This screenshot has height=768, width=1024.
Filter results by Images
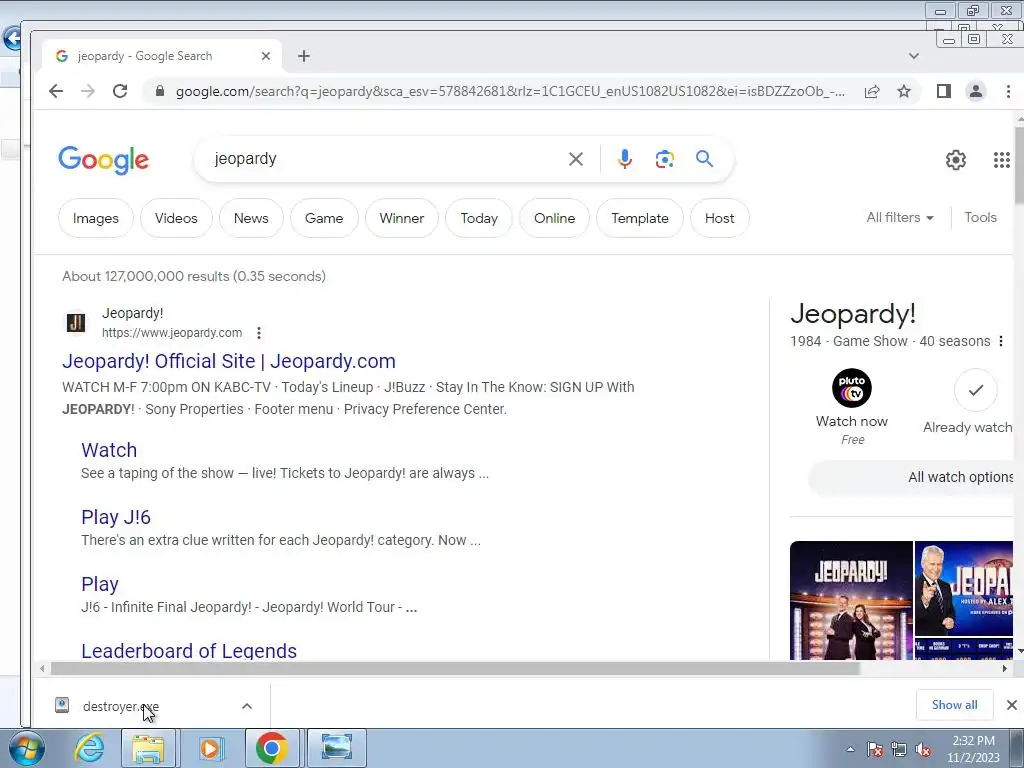95,218
